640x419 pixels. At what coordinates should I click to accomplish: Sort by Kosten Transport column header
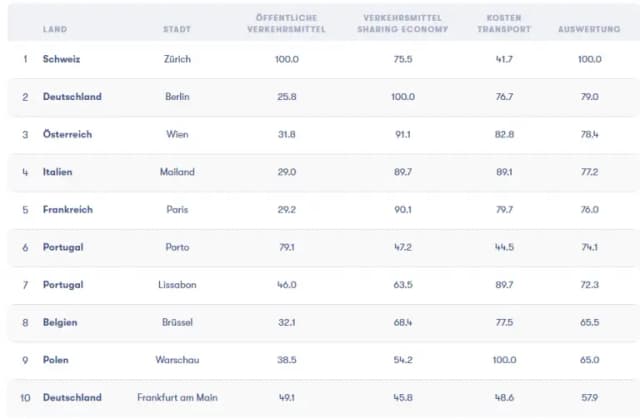point(504,24)
